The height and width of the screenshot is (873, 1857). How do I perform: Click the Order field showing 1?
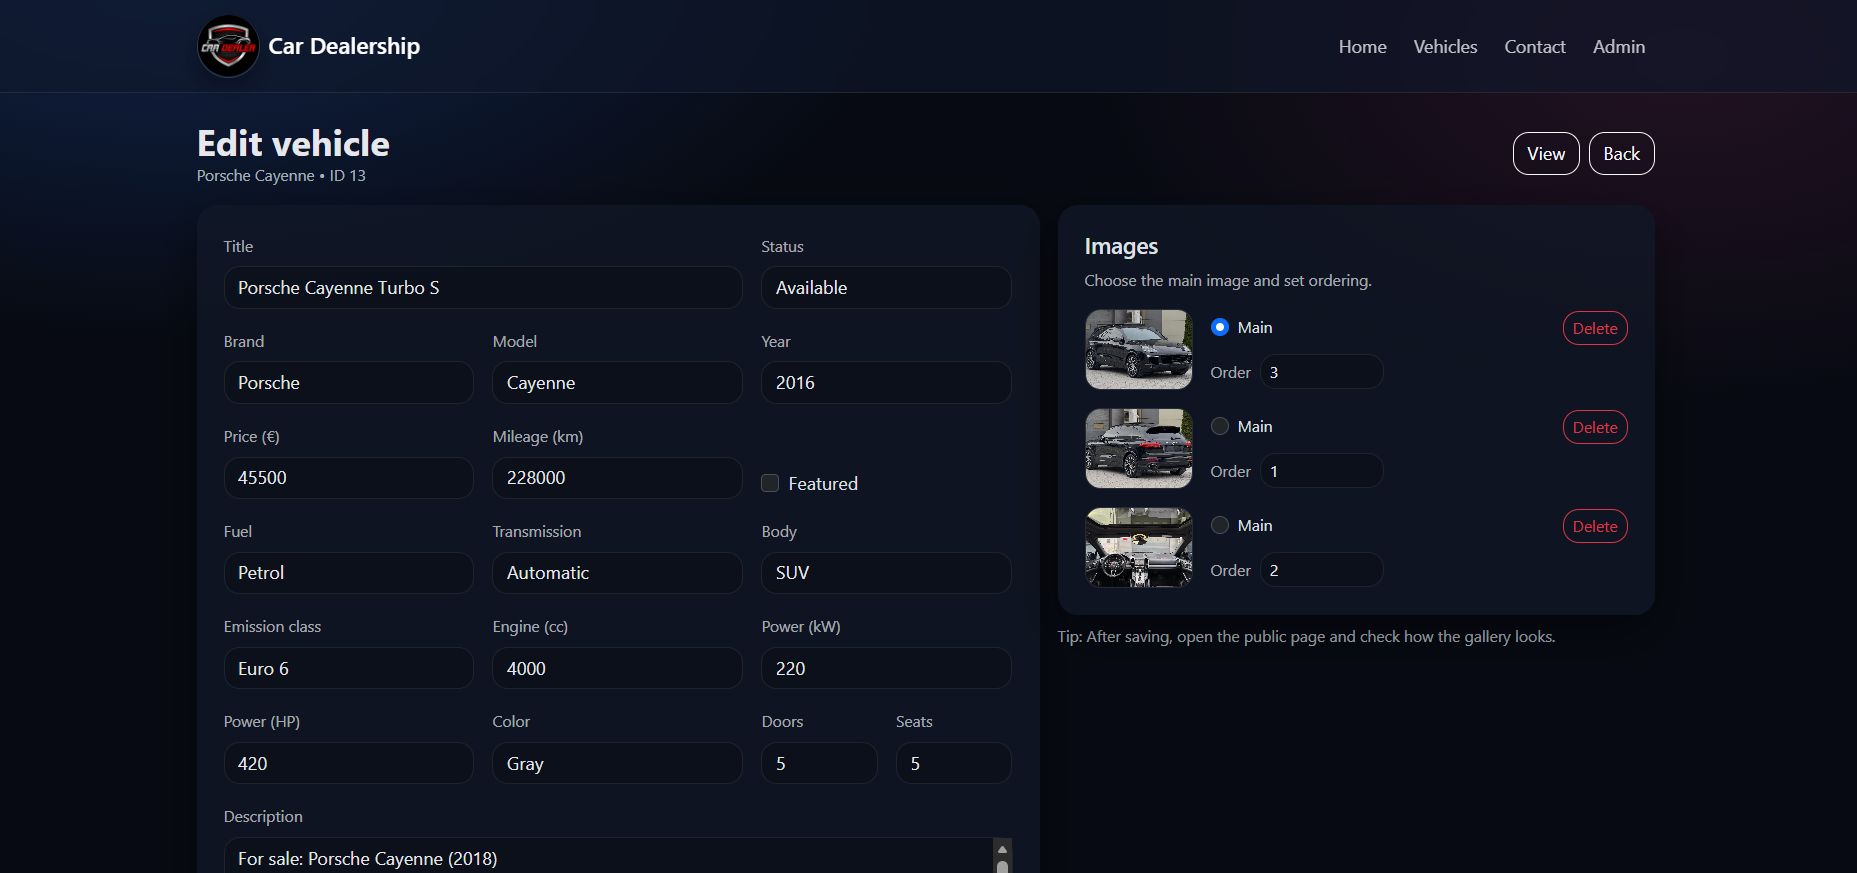click(1321, 471)
